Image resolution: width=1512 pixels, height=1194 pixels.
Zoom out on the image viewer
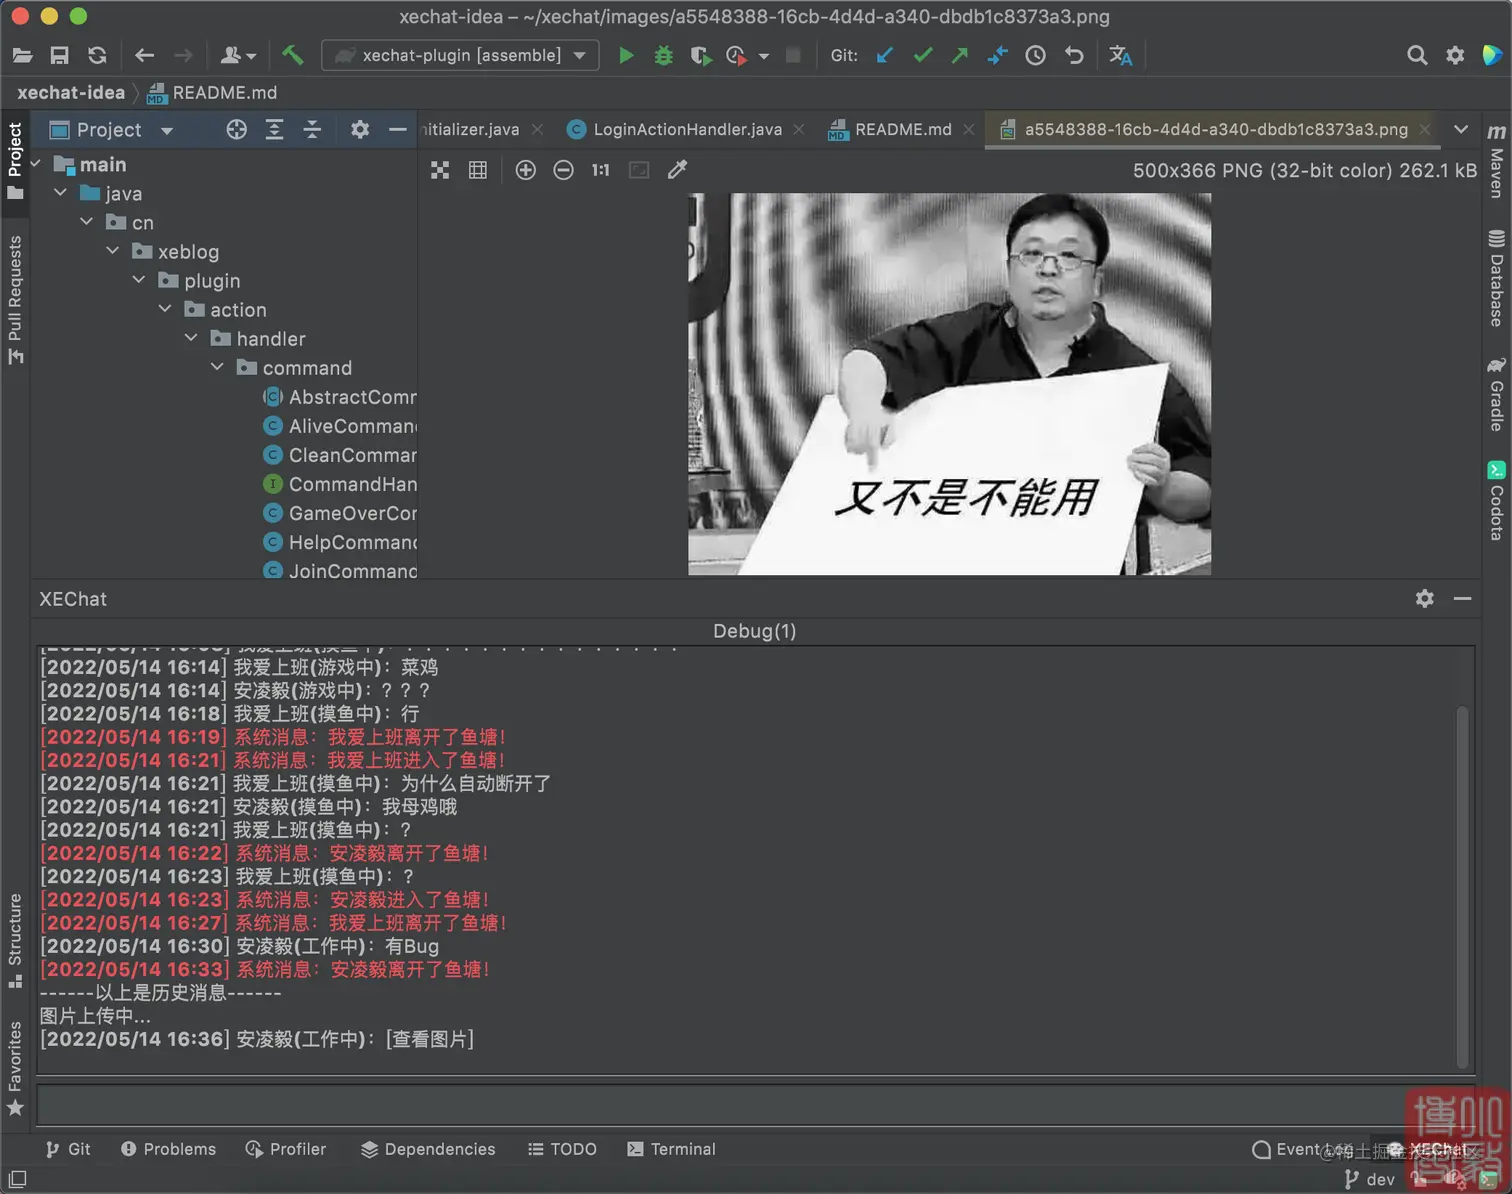[x=563, y=170]
